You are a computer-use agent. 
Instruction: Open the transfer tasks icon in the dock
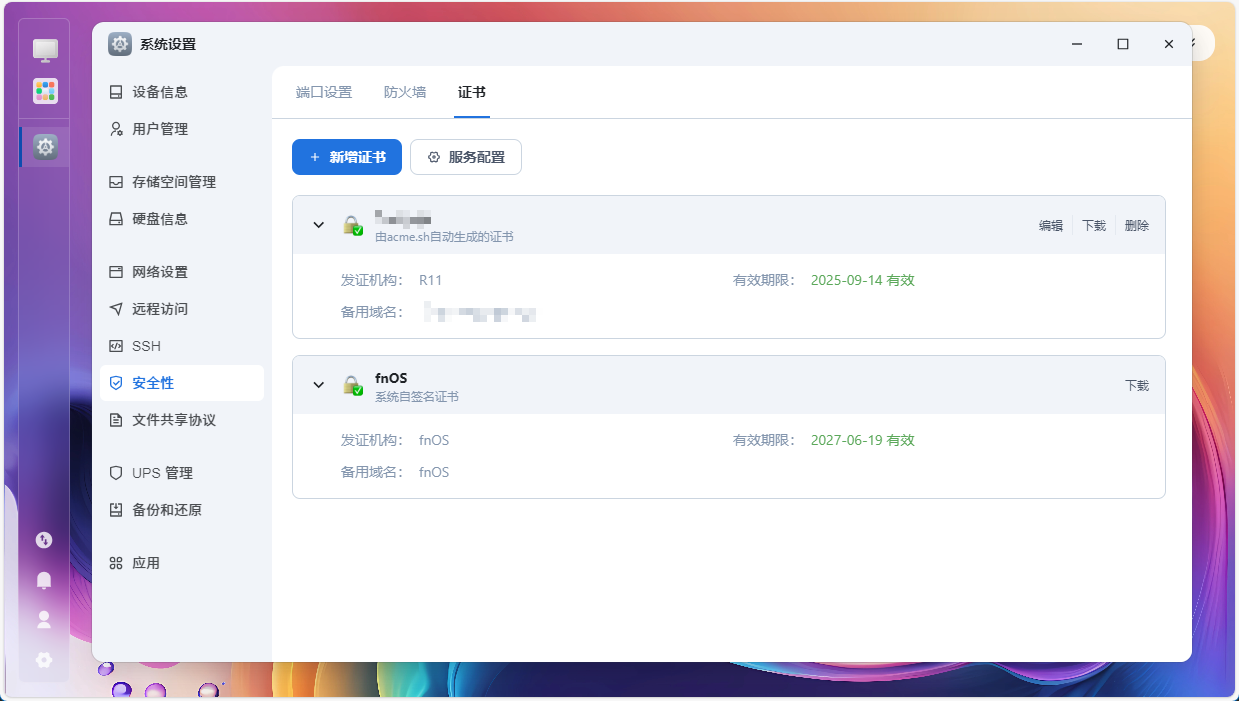click(44, 540)
